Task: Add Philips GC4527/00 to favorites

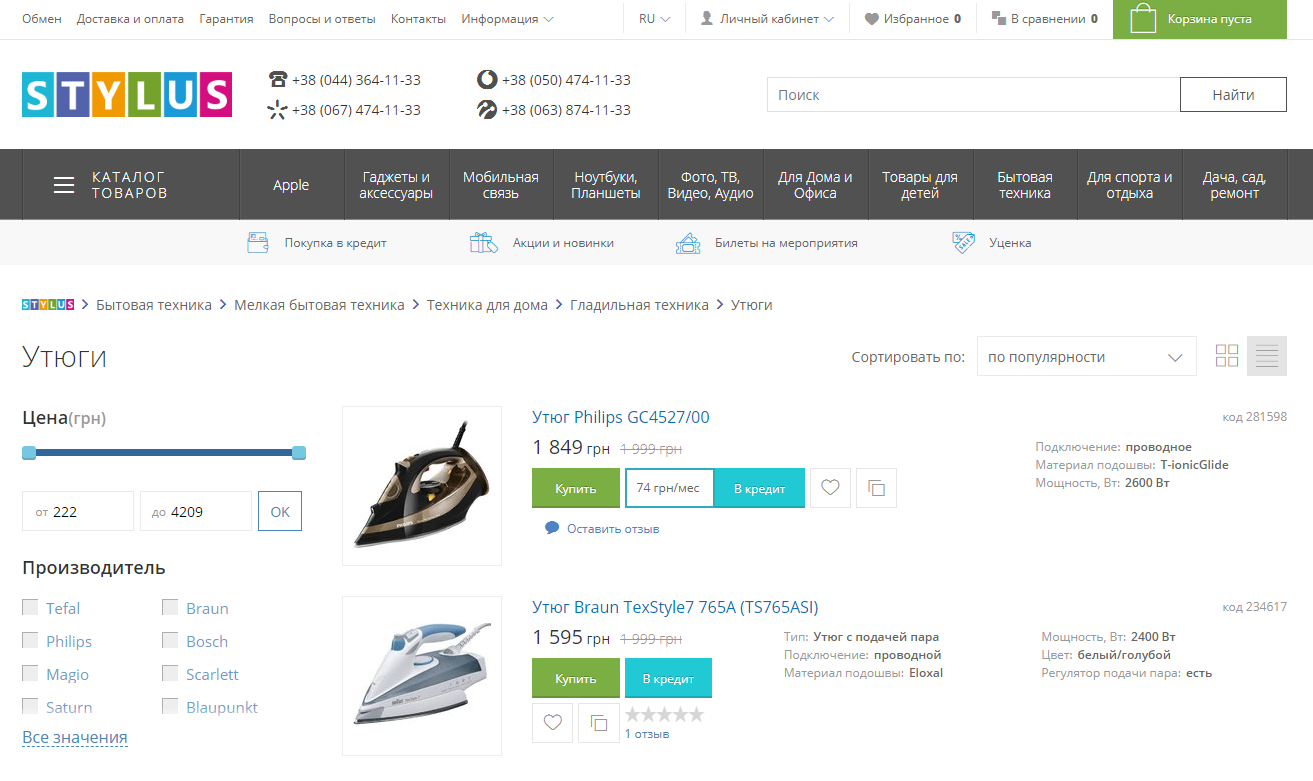Action: point(830,488)
